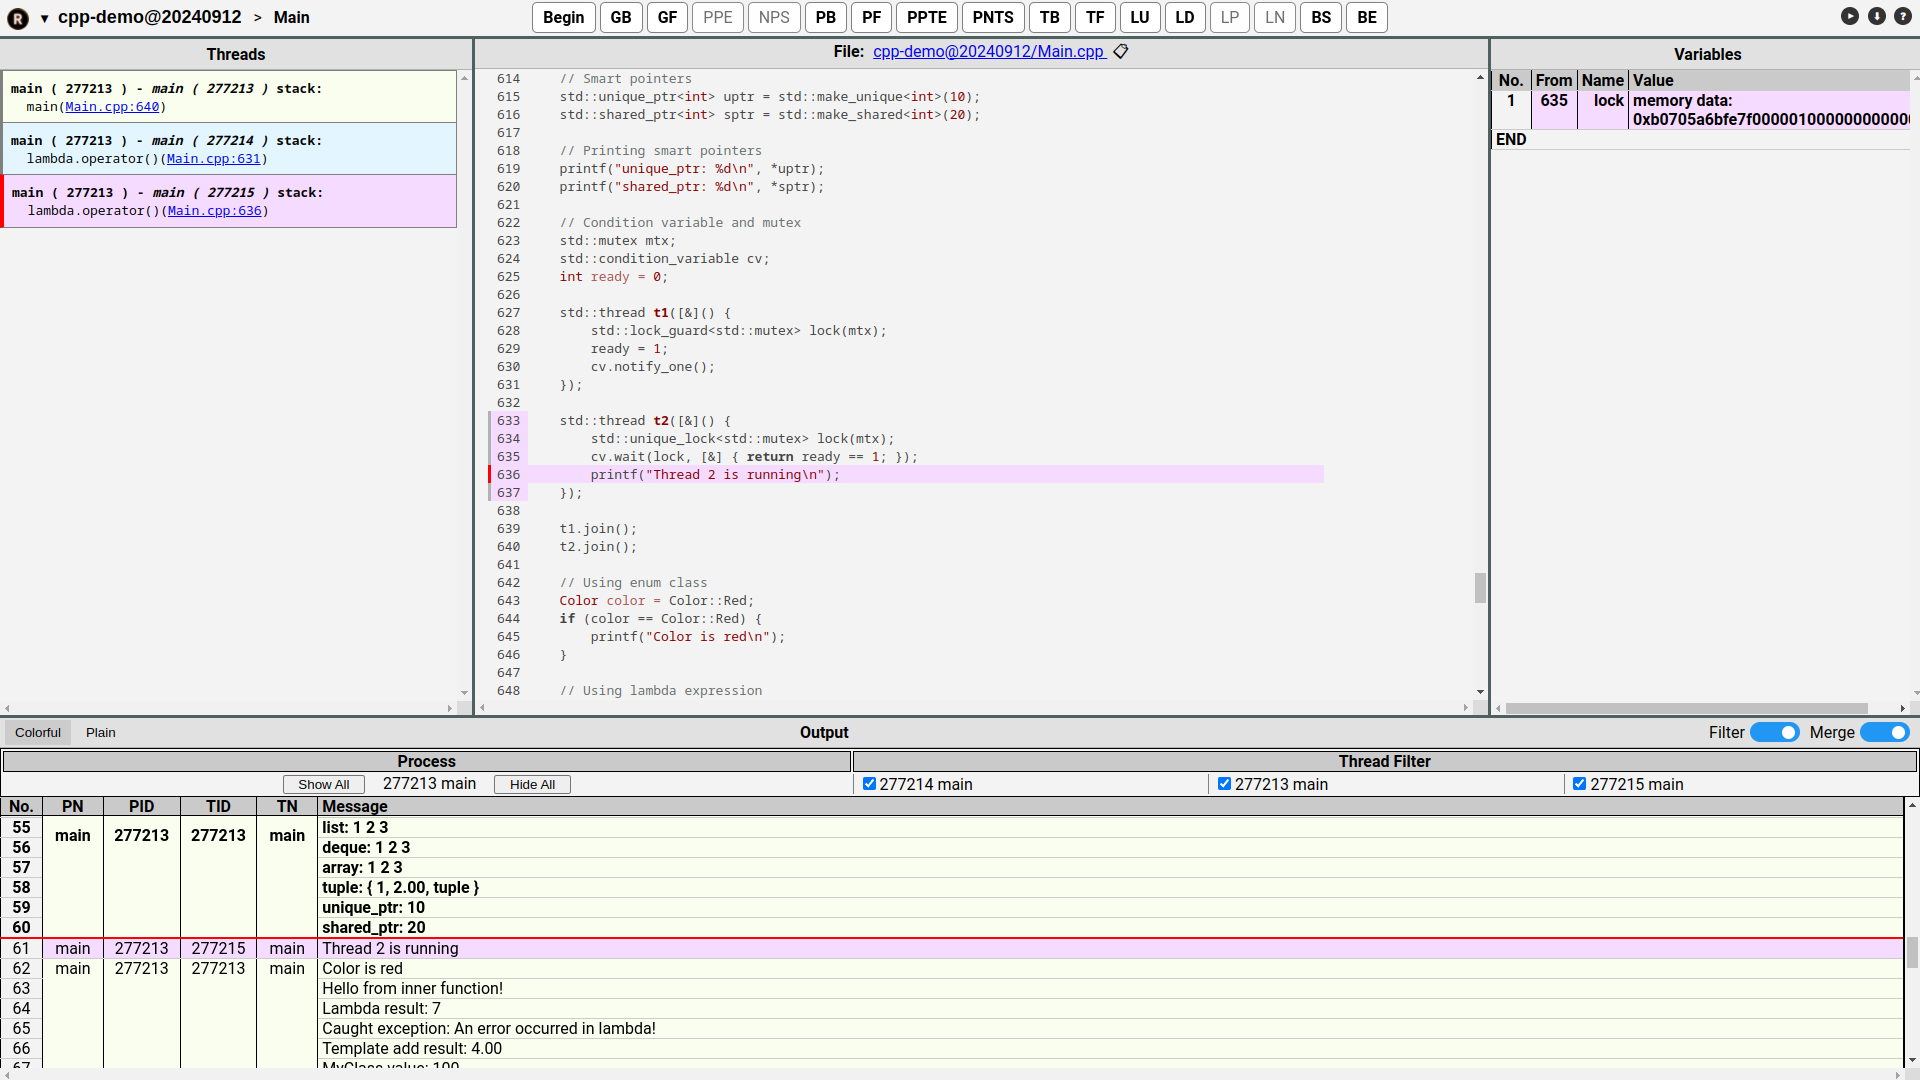This screenshot has width=1920, height=1080.
Task: Click the Begin navigation button
Action: (564, 17)
